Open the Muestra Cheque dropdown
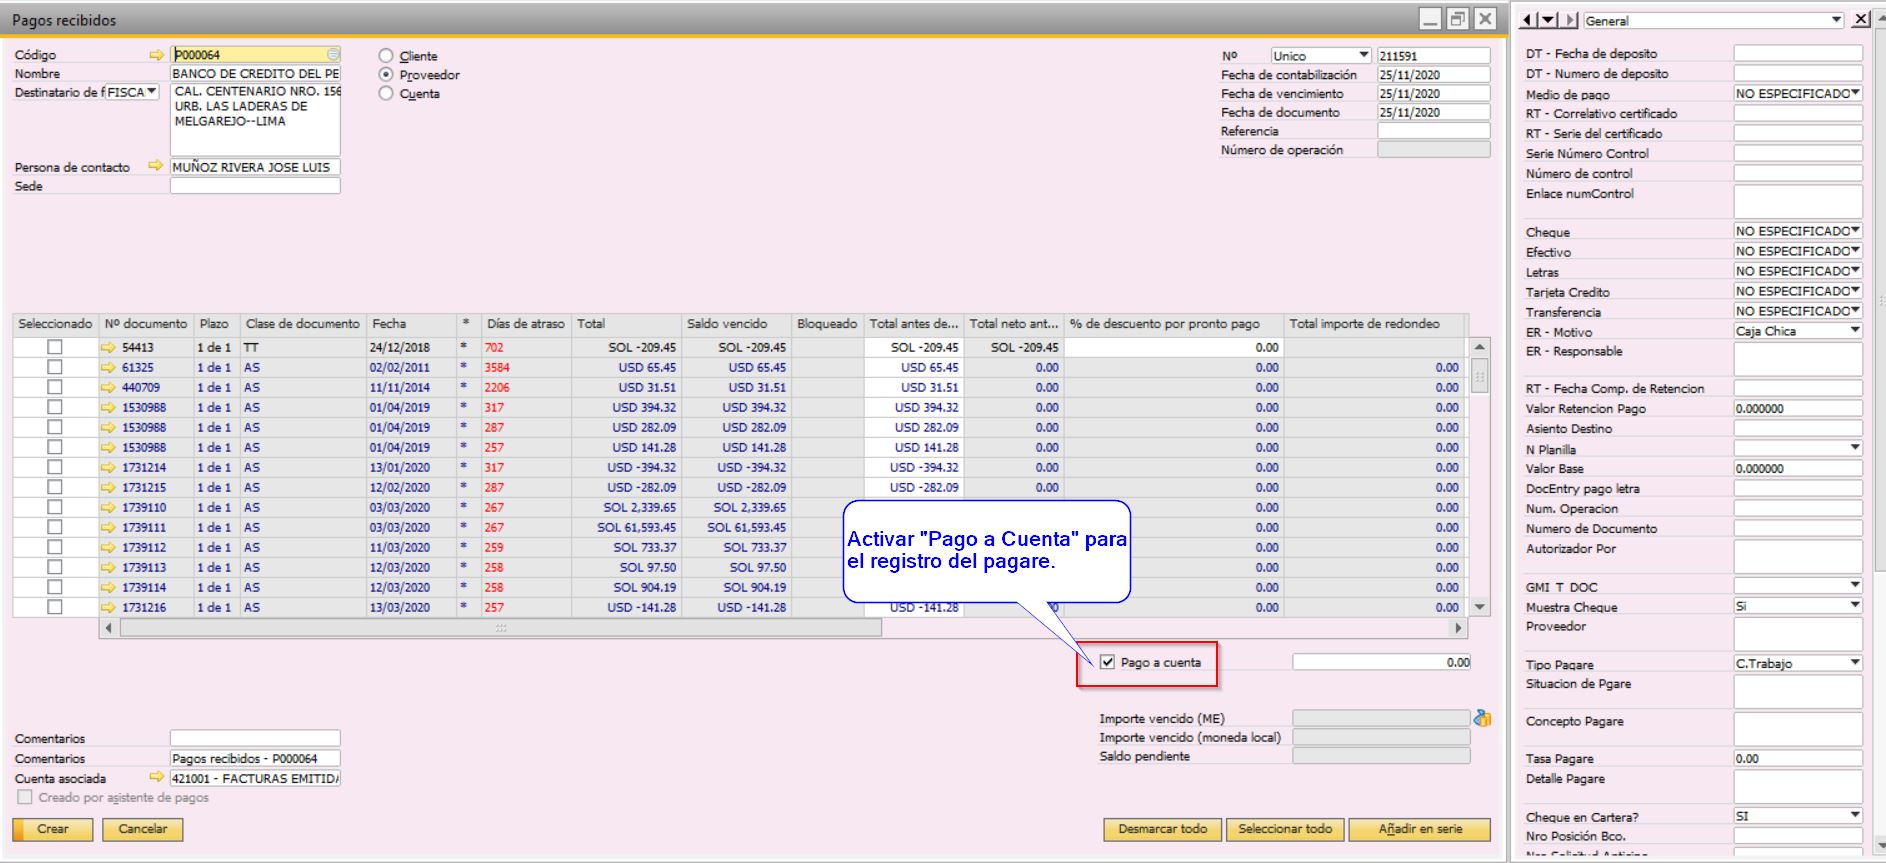The height and width of the screenshot is (863, 1886). tap(1797, 606)
